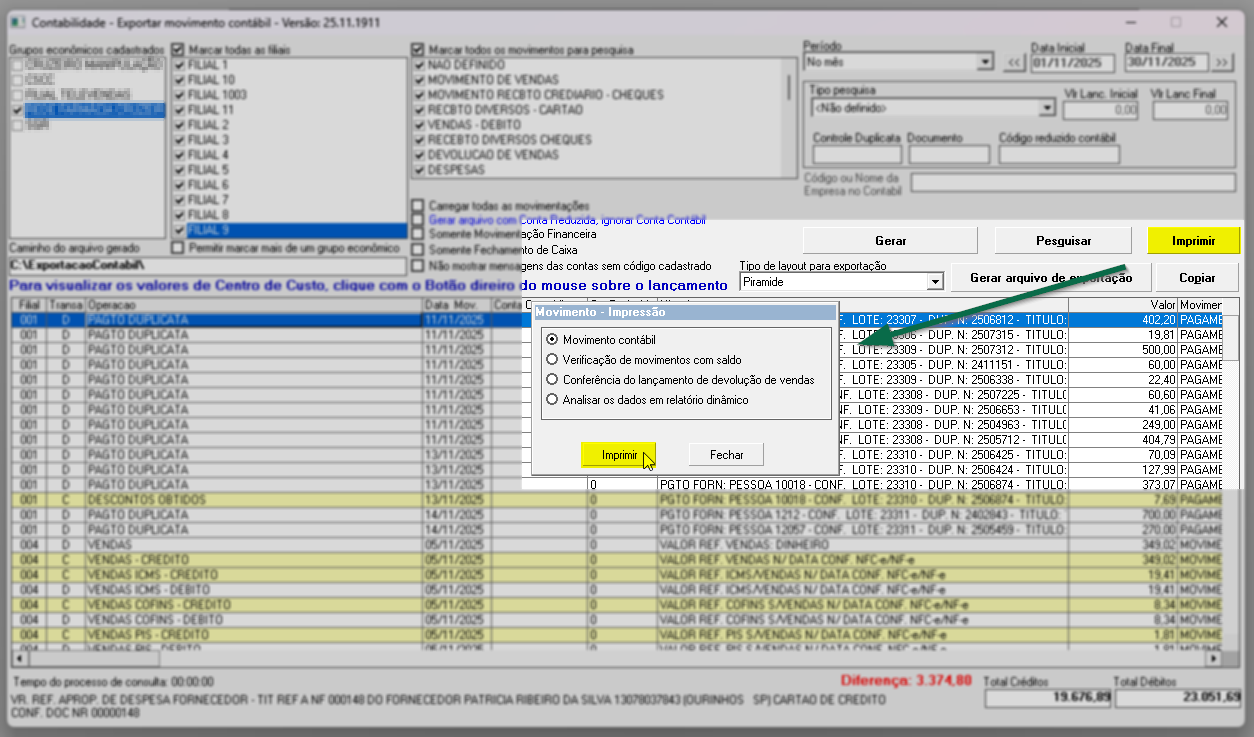Click the Gerar button

point(890,241)
